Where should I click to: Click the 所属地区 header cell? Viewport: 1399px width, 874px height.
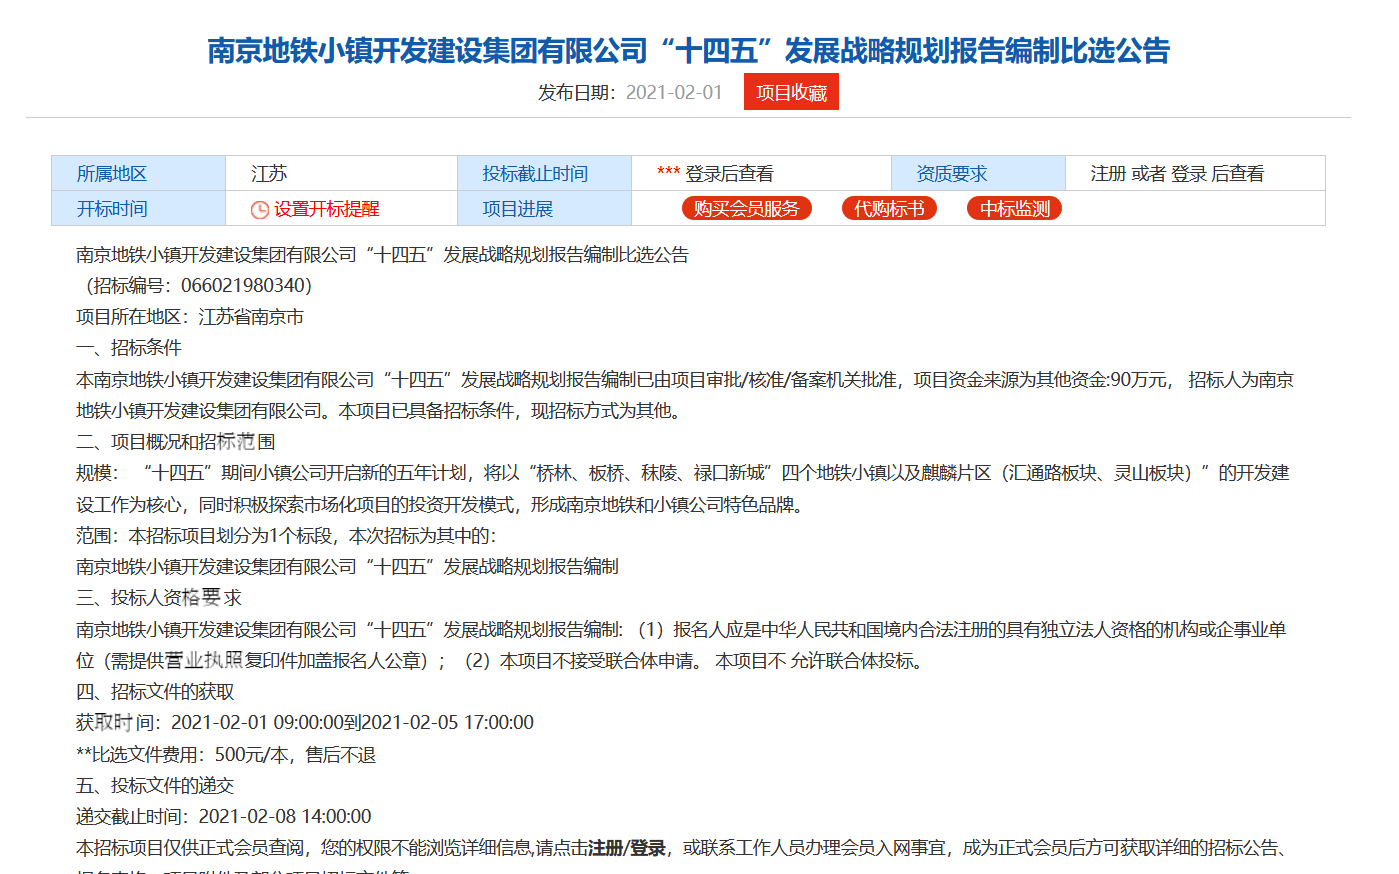pyautogui.click(x=138, y=173)
